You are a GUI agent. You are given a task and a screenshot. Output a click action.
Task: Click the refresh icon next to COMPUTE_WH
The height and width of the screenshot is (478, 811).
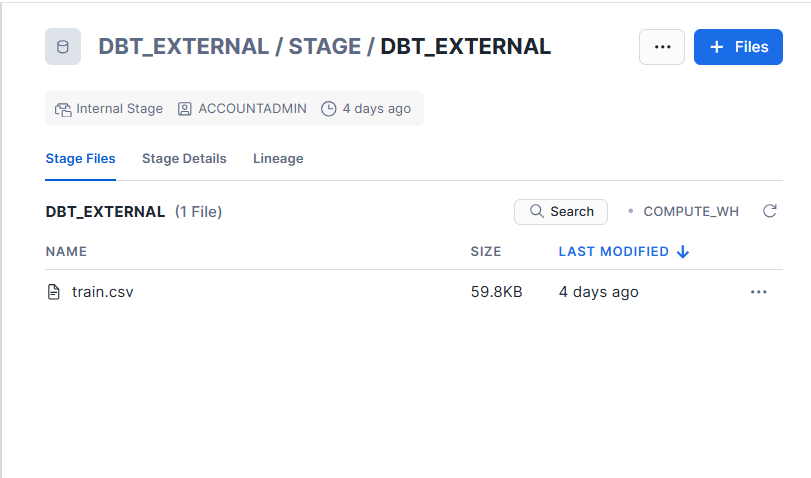click(770, 211)
